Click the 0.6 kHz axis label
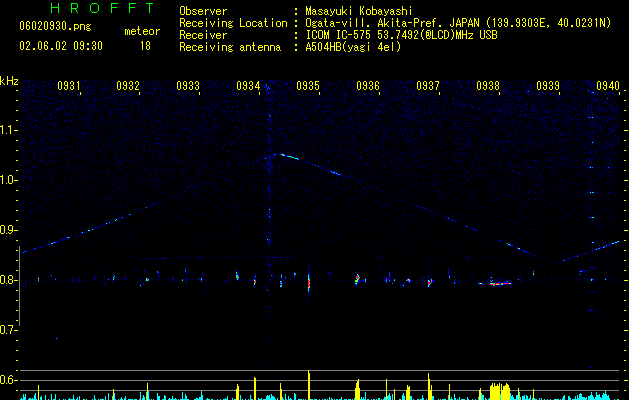Image resolution: width=629 pixels, height=400 pixels. 9,380
